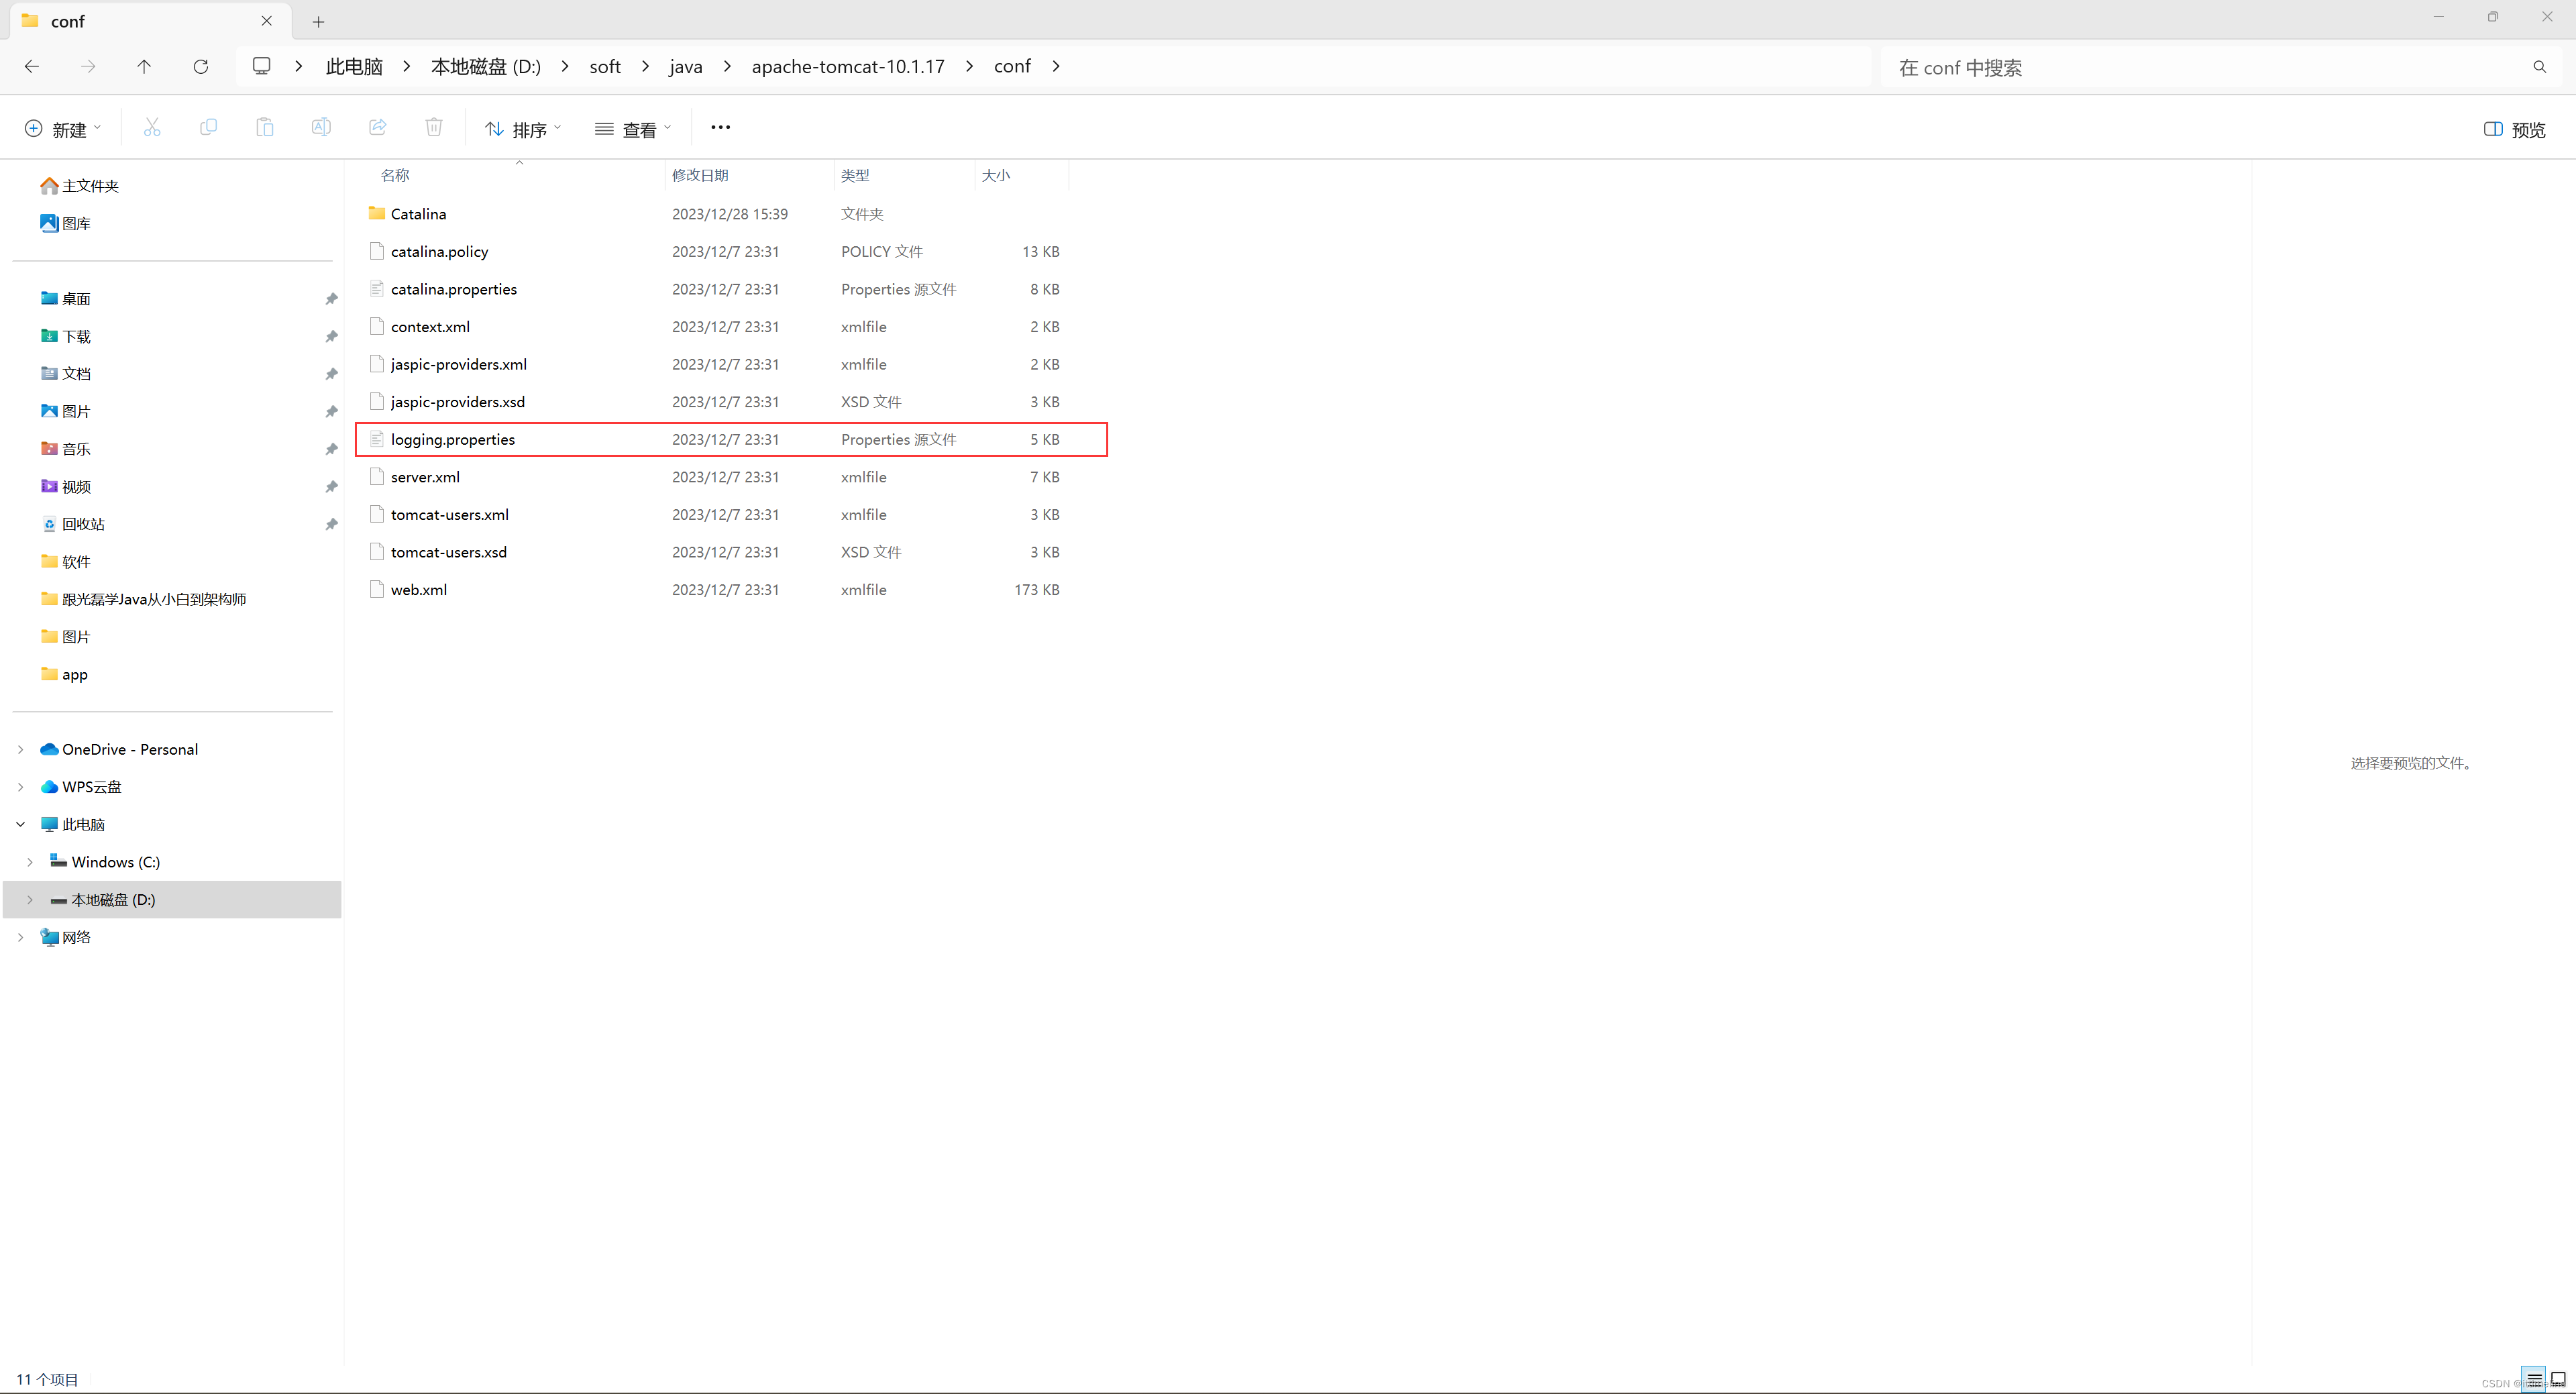Sort by 修改日期 column header
The width and height of the screenshot is (2576, 1394).
[x=700, y=175]
